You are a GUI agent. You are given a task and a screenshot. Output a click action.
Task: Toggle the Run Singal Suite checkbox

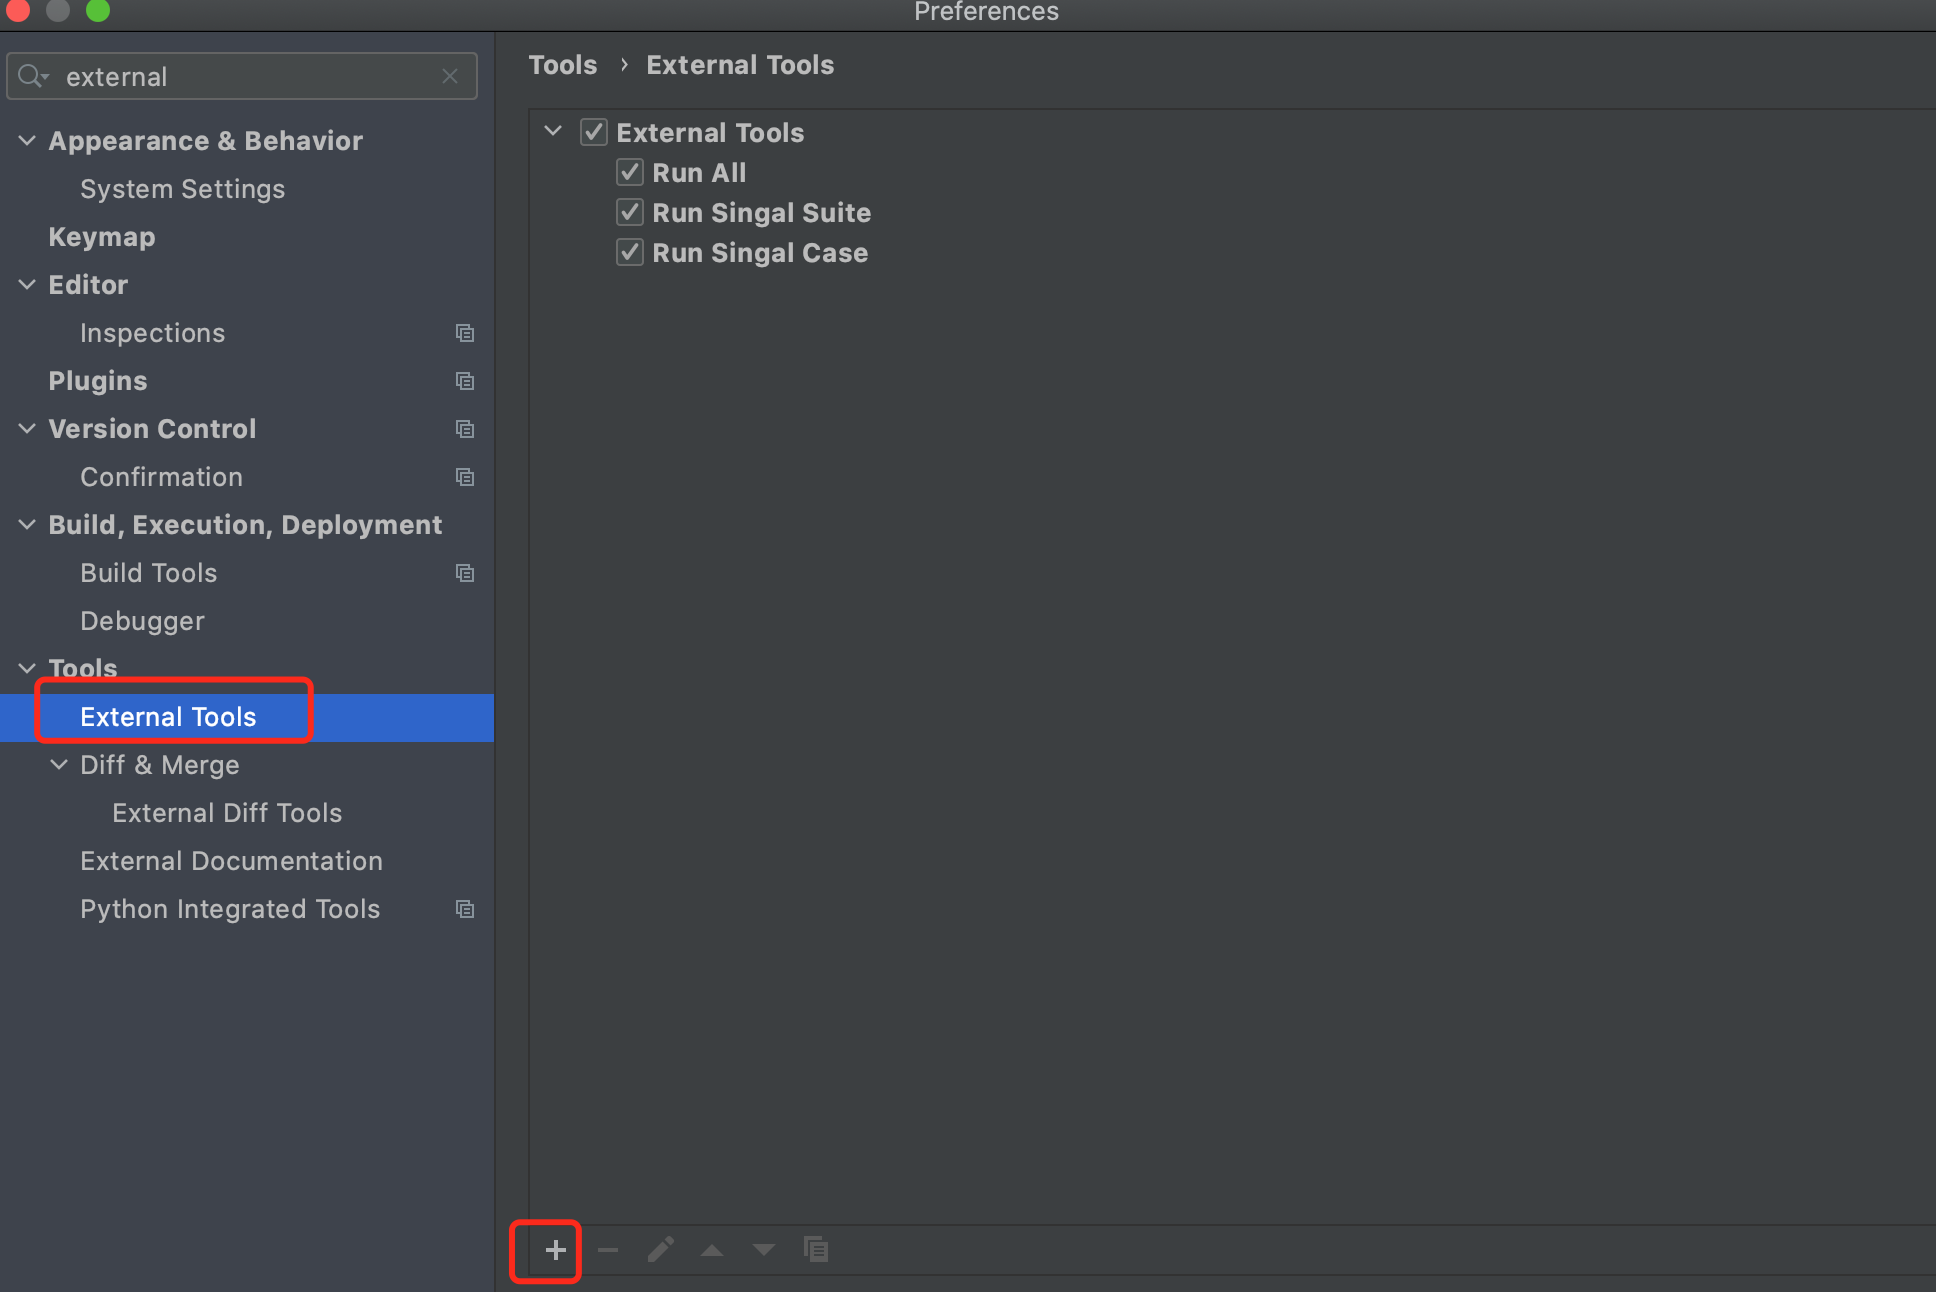click(x=629, y=213)
